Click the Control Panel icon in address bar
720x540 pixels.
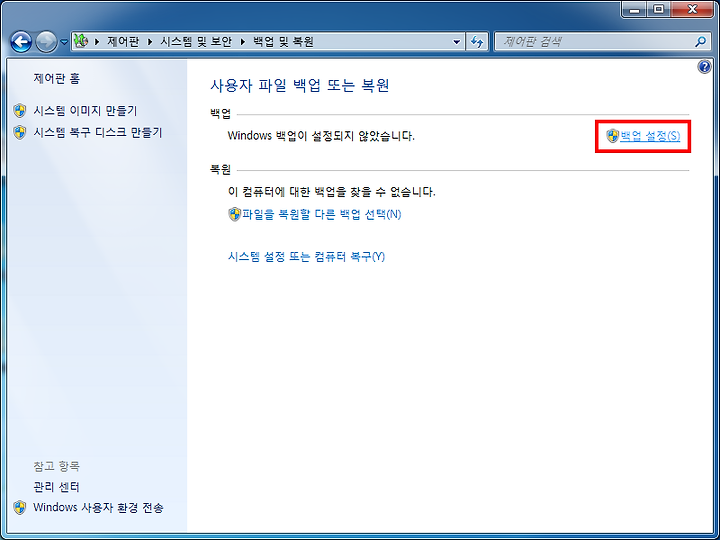click(x=81, y=41)
